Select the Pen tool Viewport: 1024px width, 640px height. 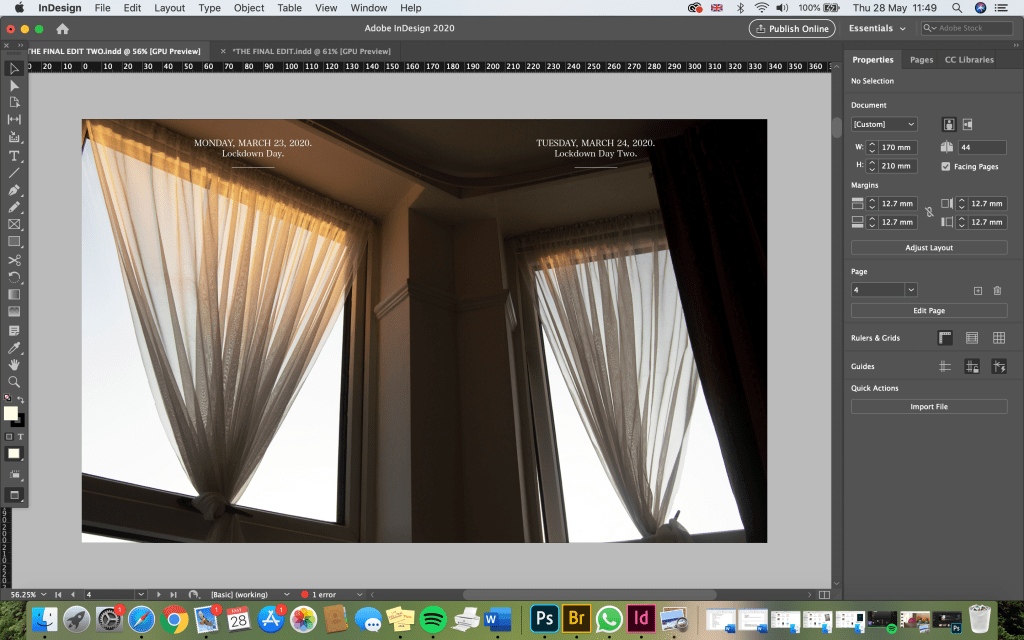(14, 190)
